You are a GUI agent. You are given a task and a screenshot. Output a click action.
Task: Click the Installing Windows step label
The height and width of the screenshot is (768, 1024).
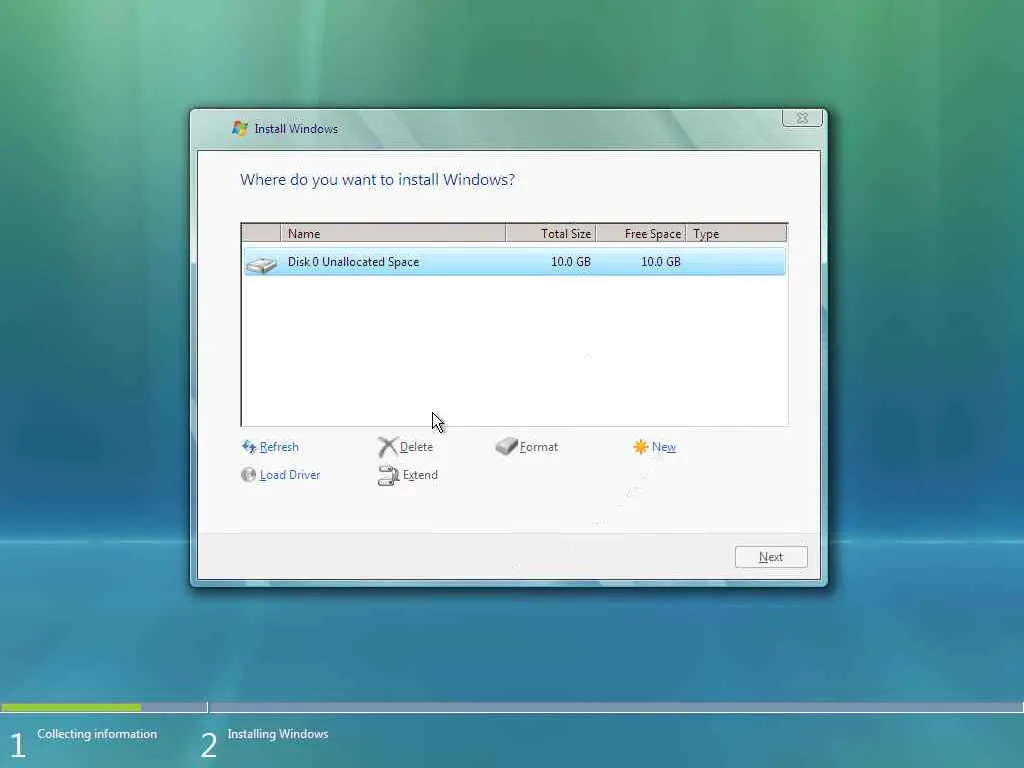coord(278,734)
